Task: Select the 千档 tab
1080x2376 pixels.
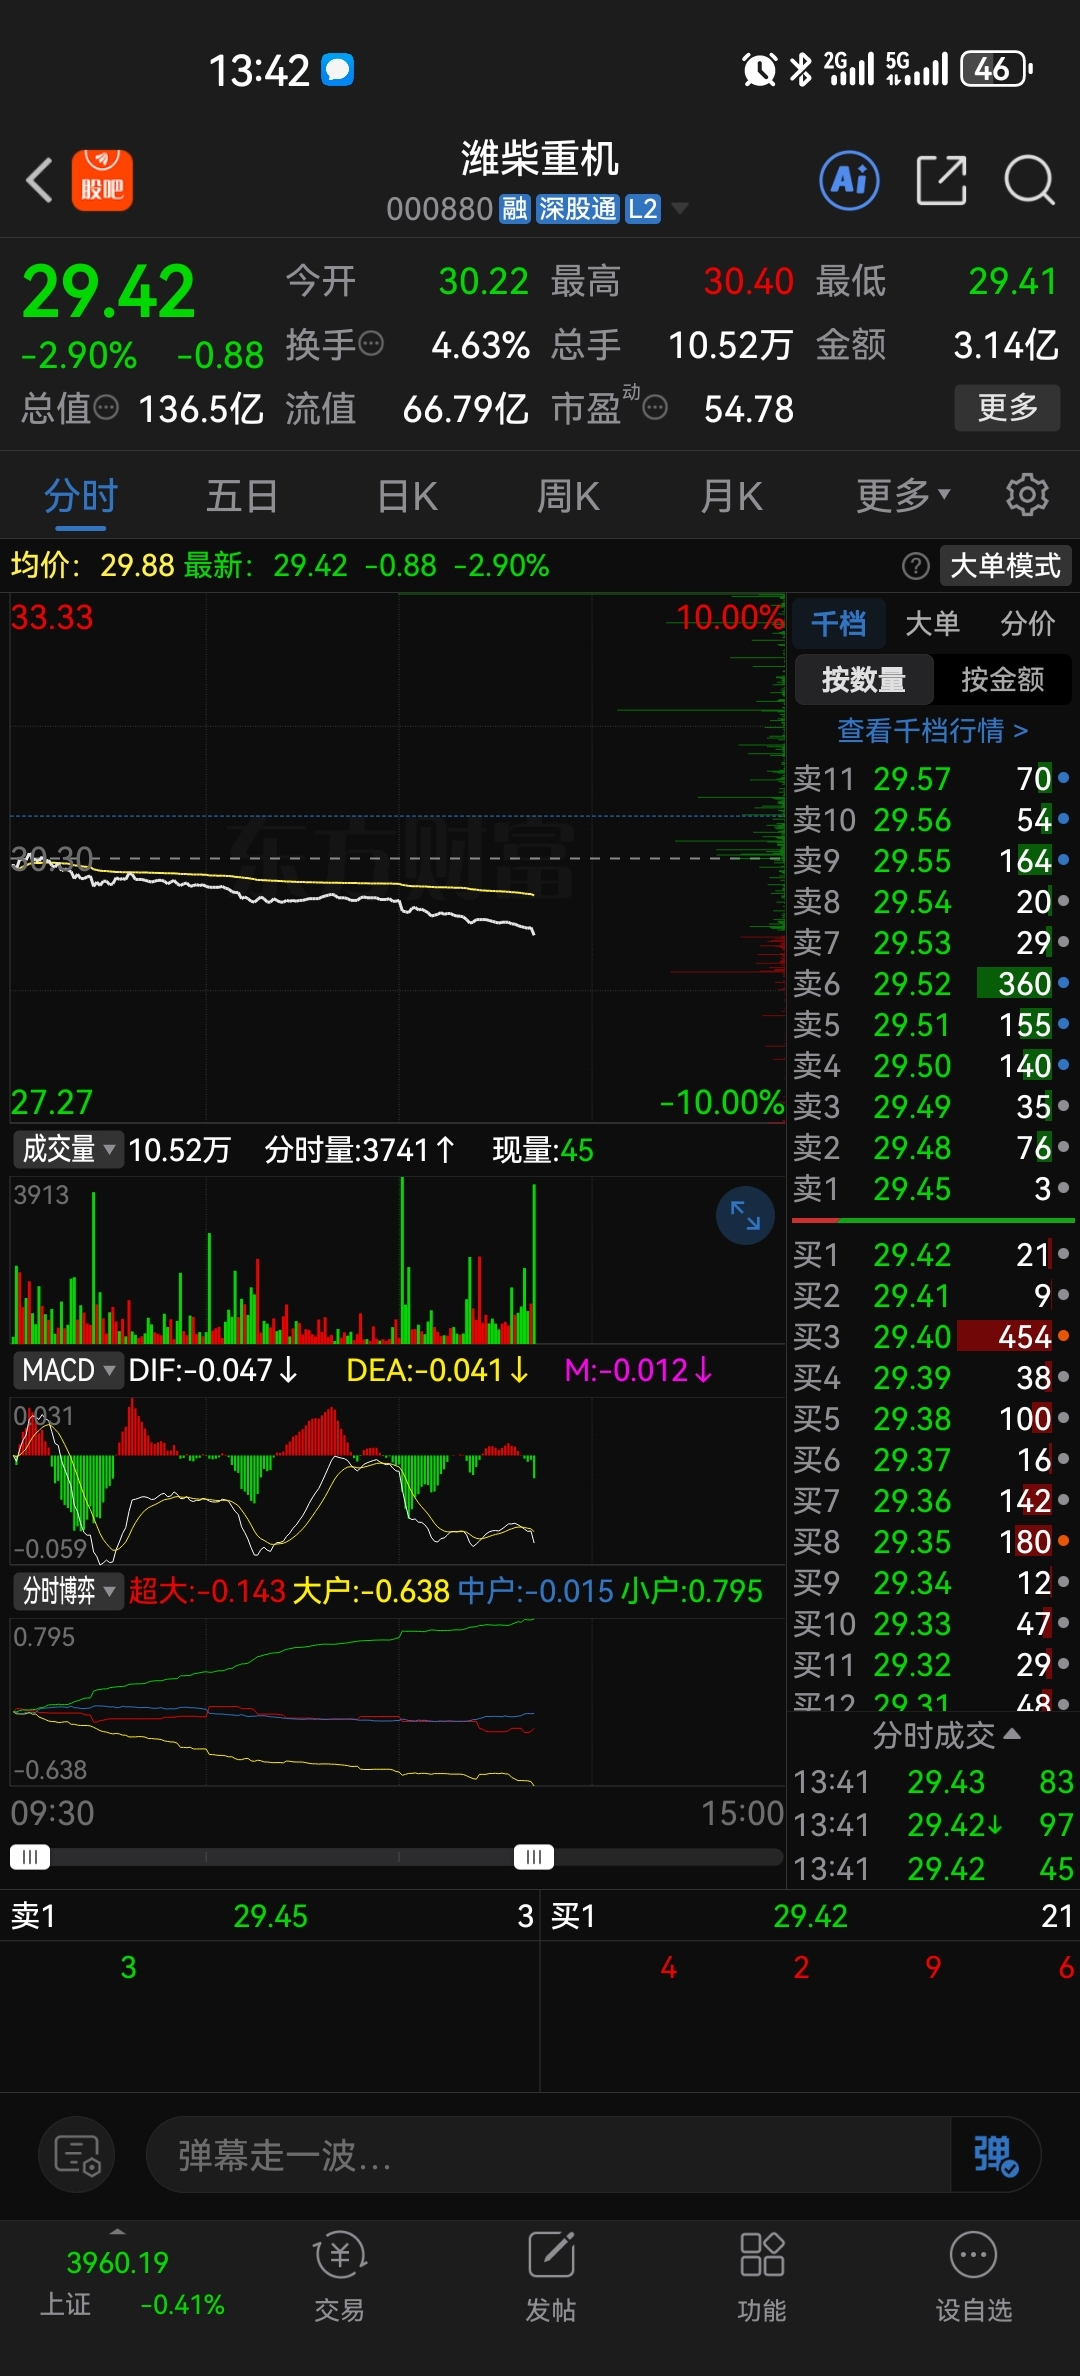Action: pyautogui.click(x=838, y=623)
